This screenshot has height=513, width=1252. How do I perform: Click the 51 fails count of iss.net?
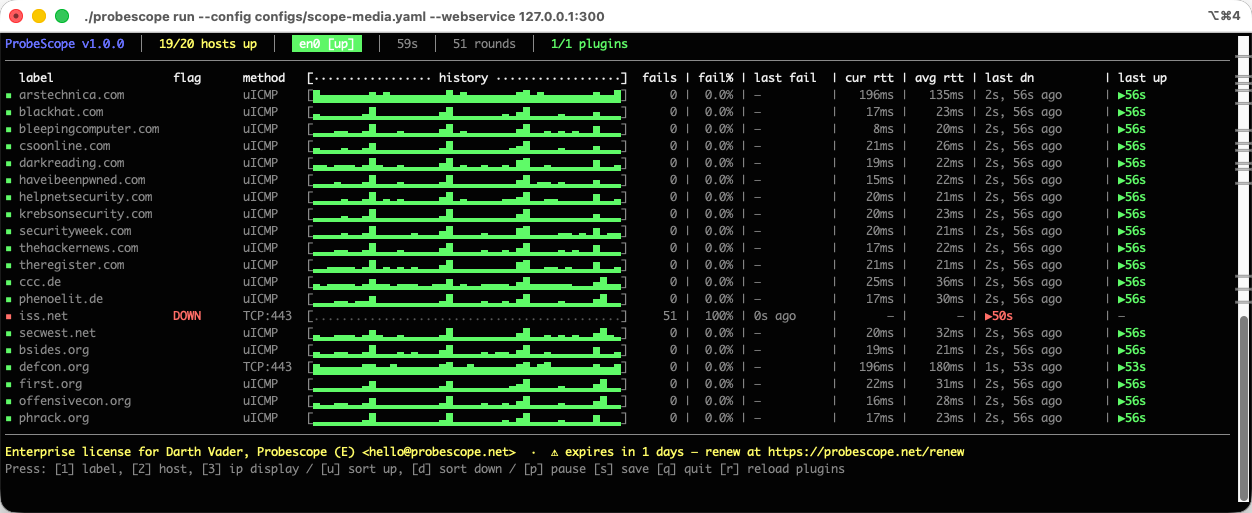pos(670,316)
